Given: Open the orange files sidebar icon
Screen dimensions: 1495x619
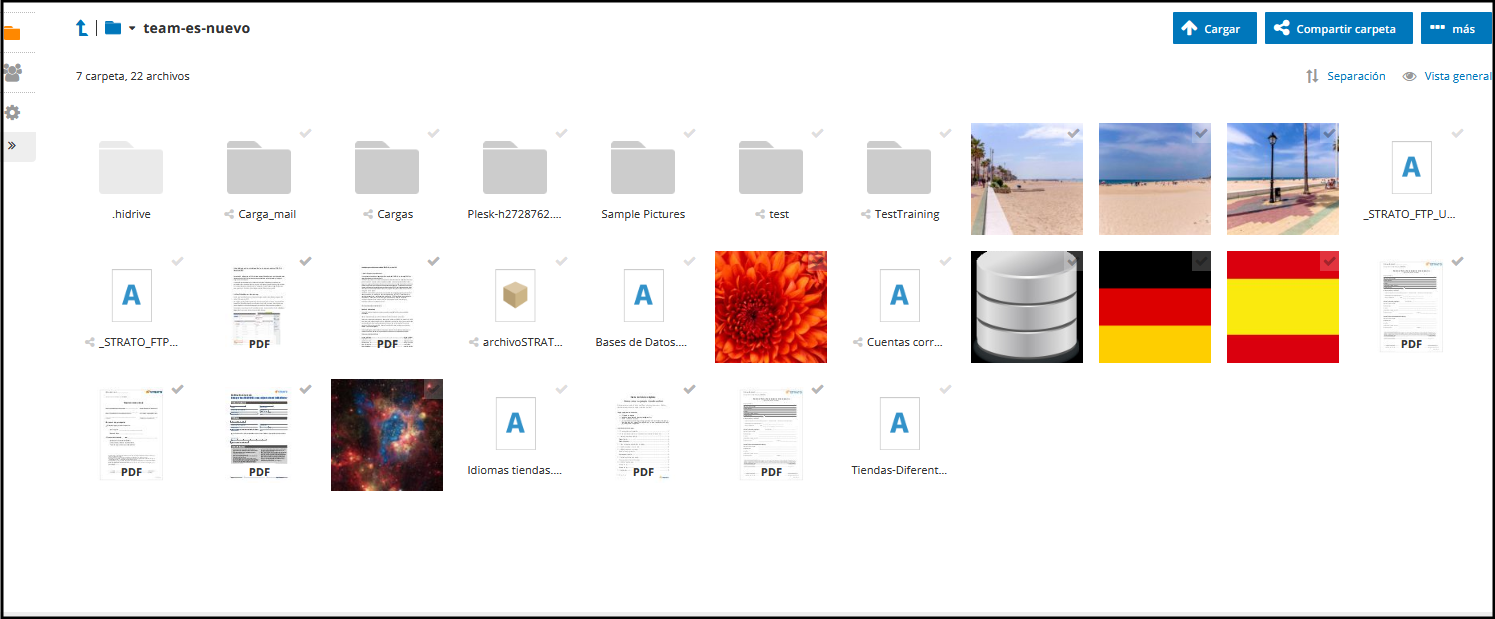Looking at the screenshot, I should pyautogui.click(x=13, y=33).
